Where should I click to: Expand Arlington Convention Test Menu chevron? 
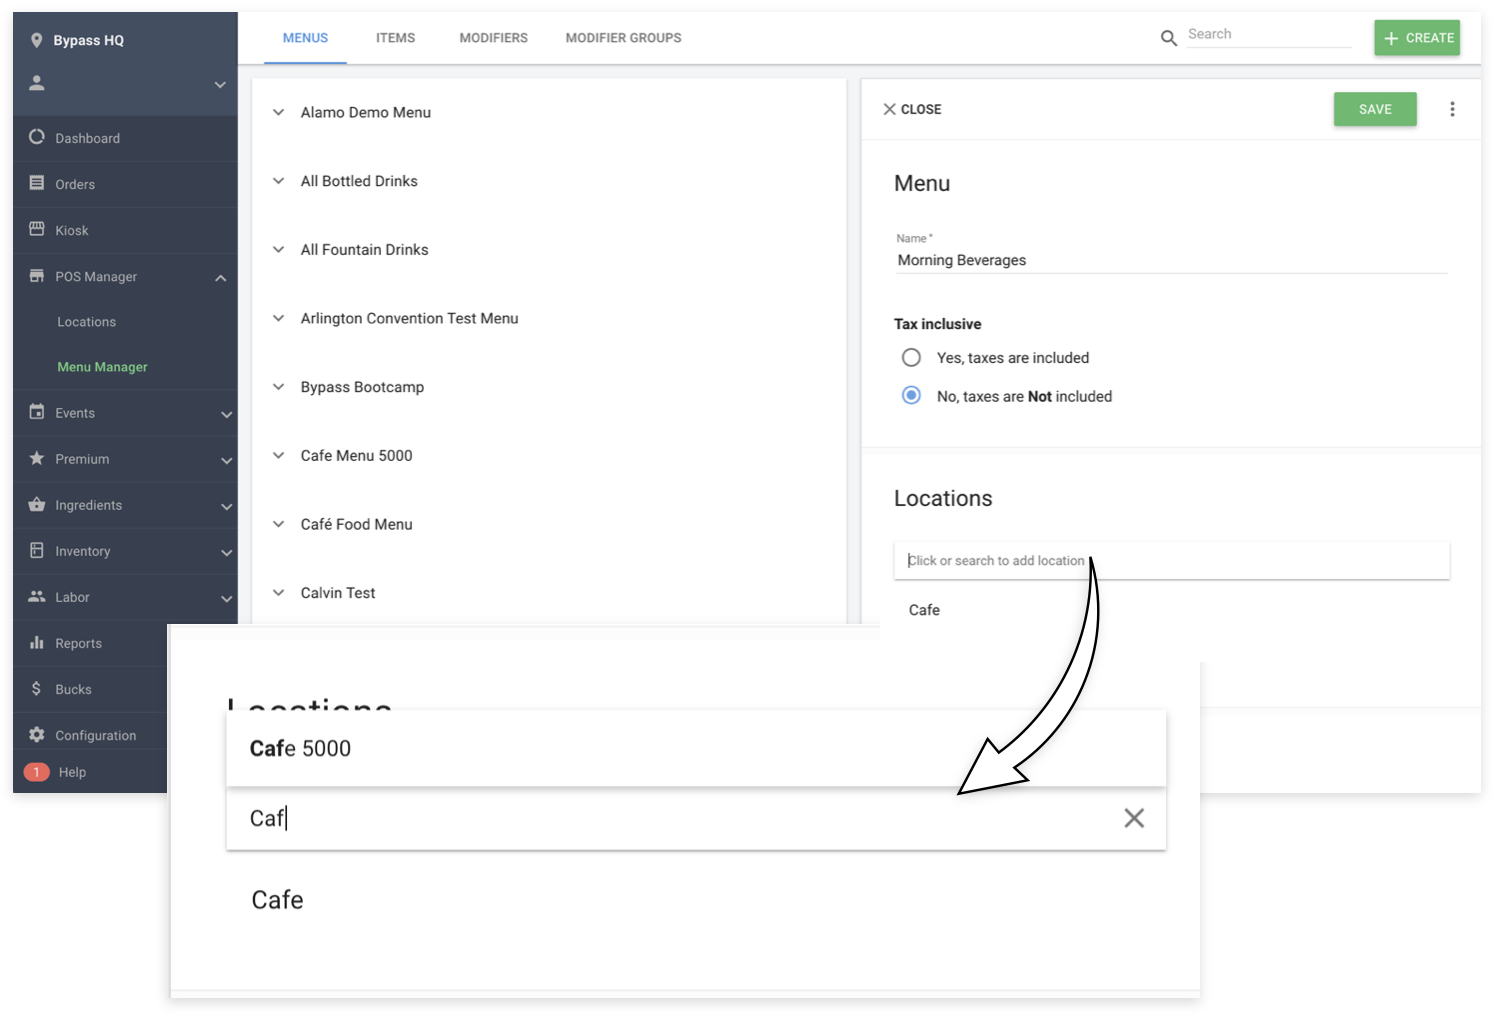pyautogui.click(x=279, y=318)
